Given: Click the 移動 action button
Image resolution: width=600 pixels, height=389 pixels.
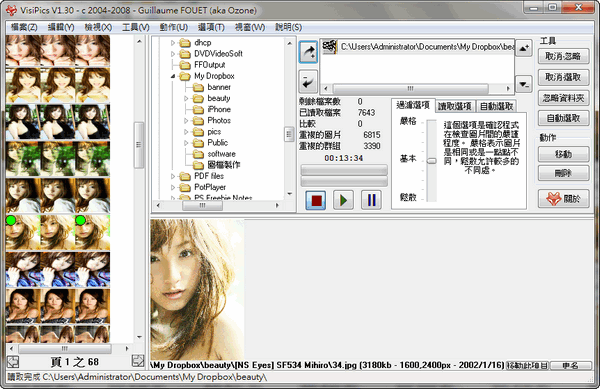Looking at the screenshot, I should pos(563,154).
